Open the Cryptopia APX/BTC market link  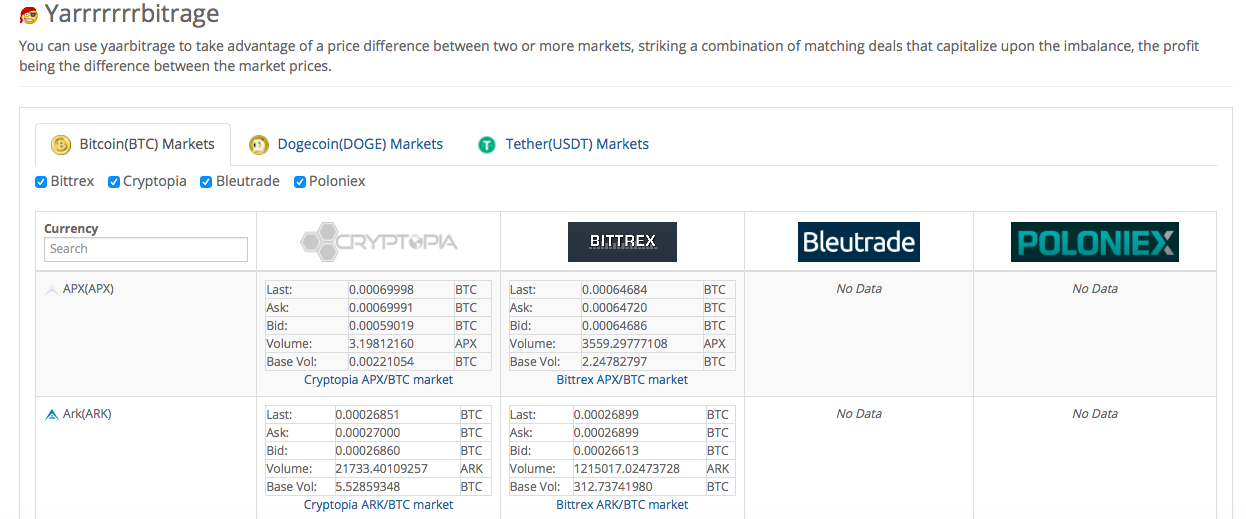tap(378, 380)
